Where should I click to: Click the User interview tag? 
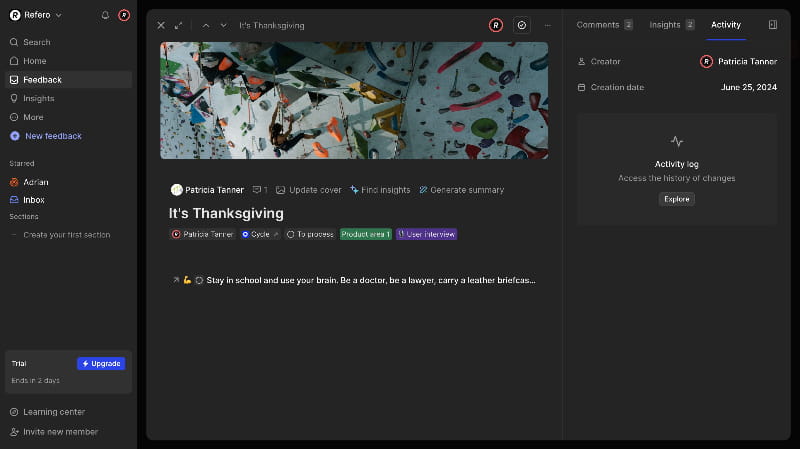427,234
